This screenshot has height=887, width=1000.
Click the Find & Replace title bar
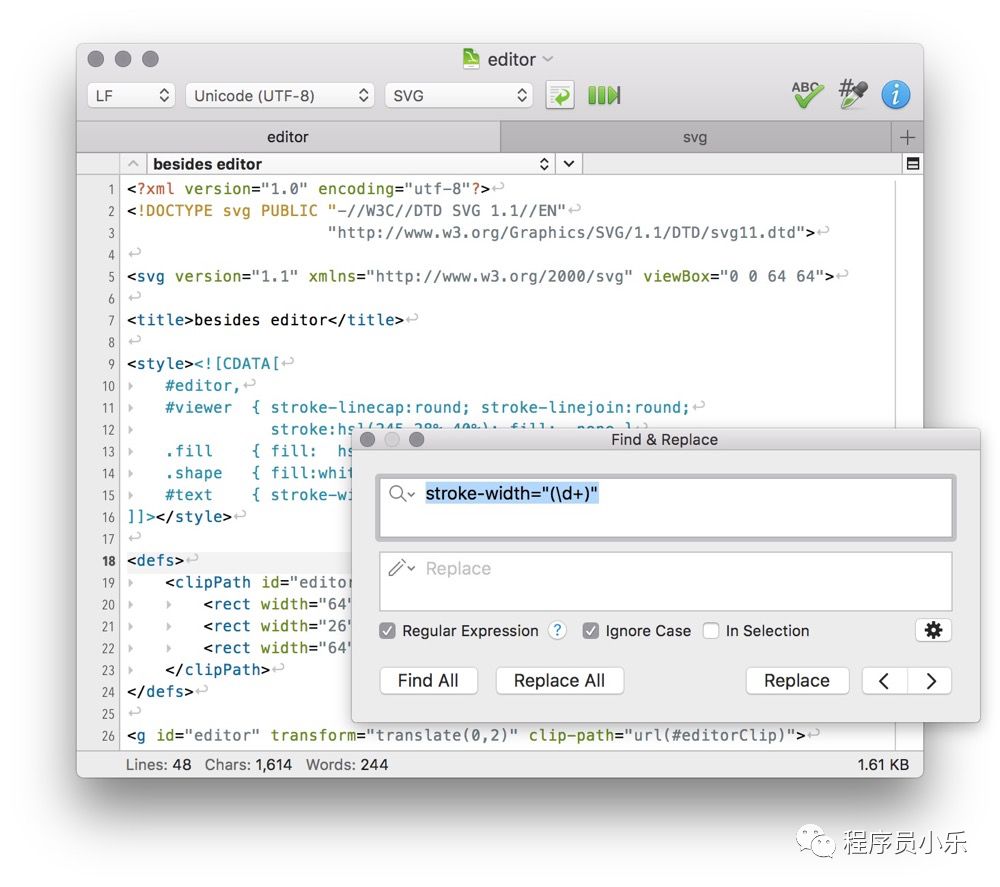(x=665, y=439)
